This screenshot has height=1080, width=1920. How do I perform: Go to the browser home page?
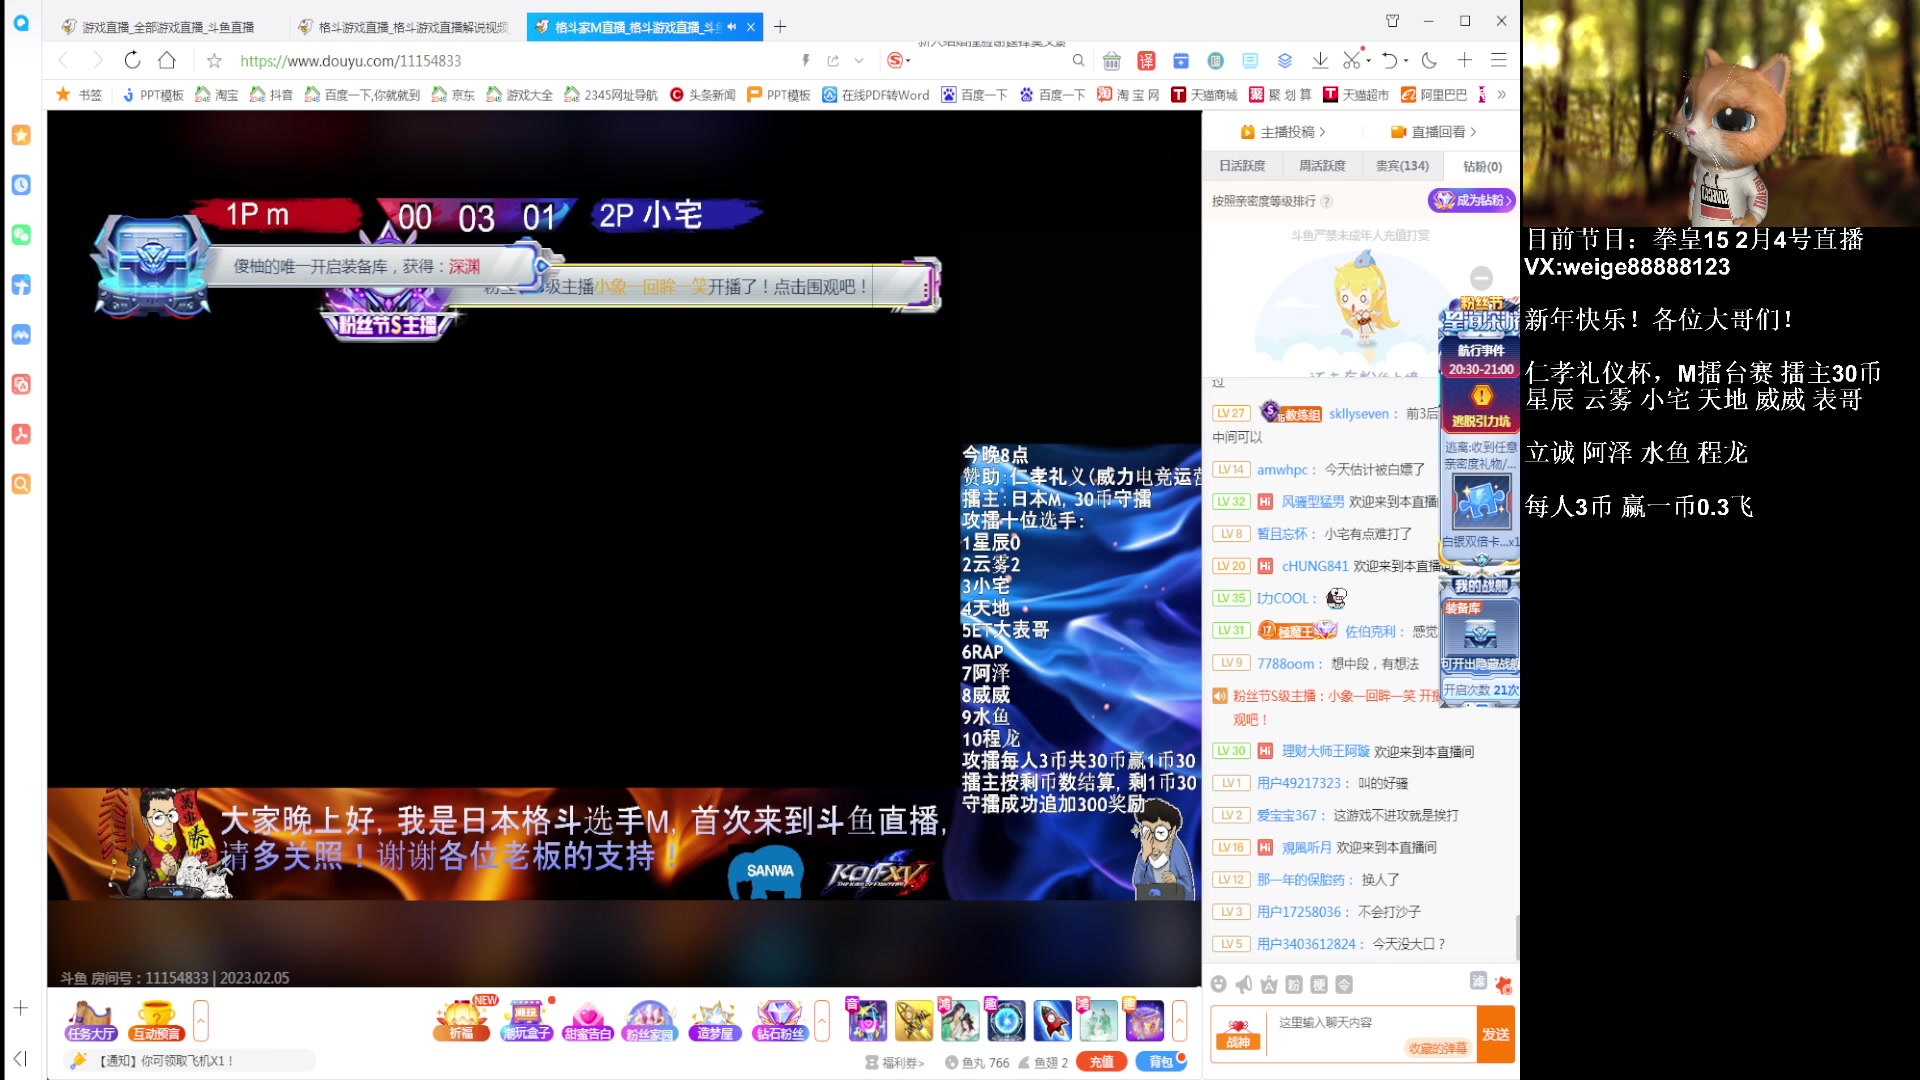click(167, 60)
